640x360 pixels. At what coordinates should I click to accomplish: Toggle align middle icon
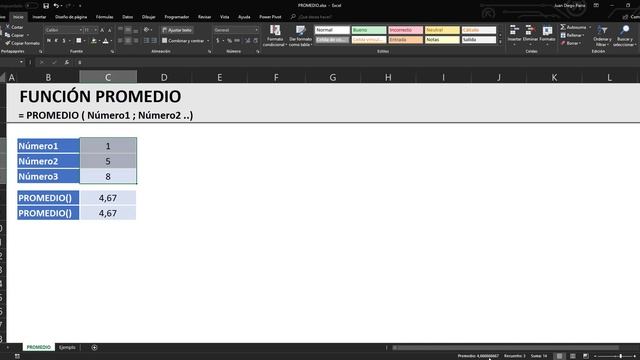(x=128, y=30)
